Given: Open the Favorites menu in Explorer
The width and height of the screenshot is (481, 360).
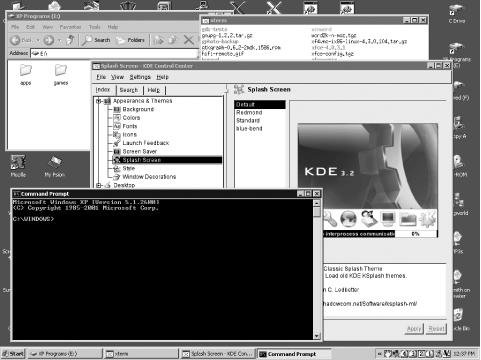Looking at the screenshot, I should click(70, 27).
